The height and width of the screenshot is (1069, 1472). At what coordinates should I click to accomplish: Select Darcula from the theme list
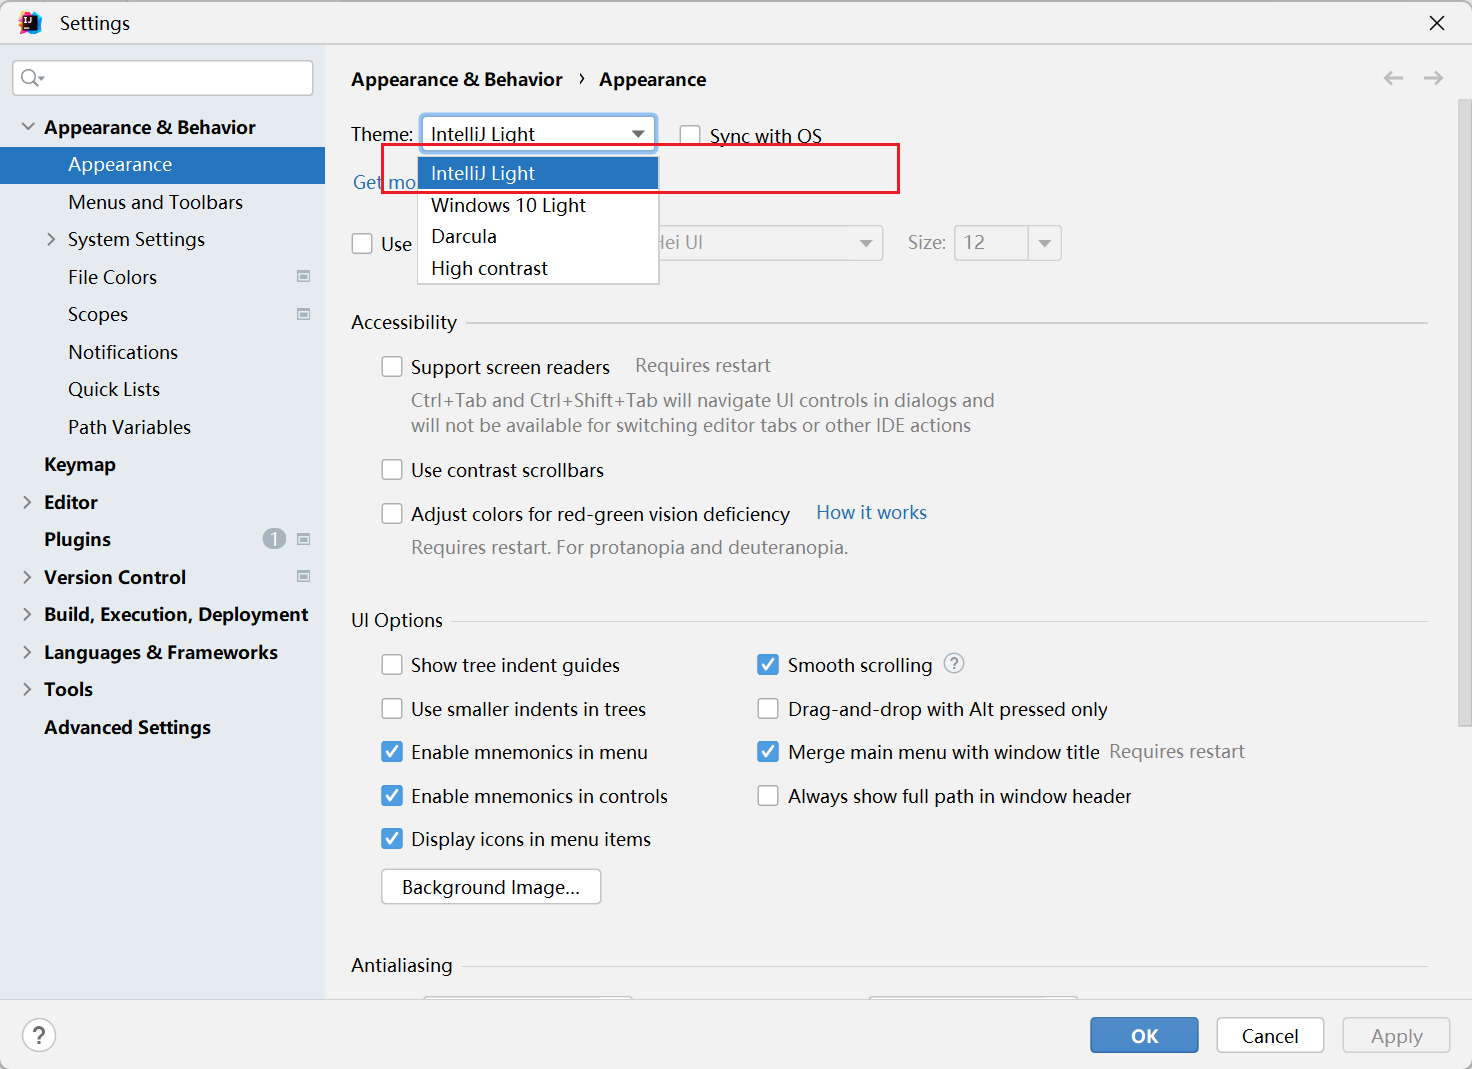464,237
